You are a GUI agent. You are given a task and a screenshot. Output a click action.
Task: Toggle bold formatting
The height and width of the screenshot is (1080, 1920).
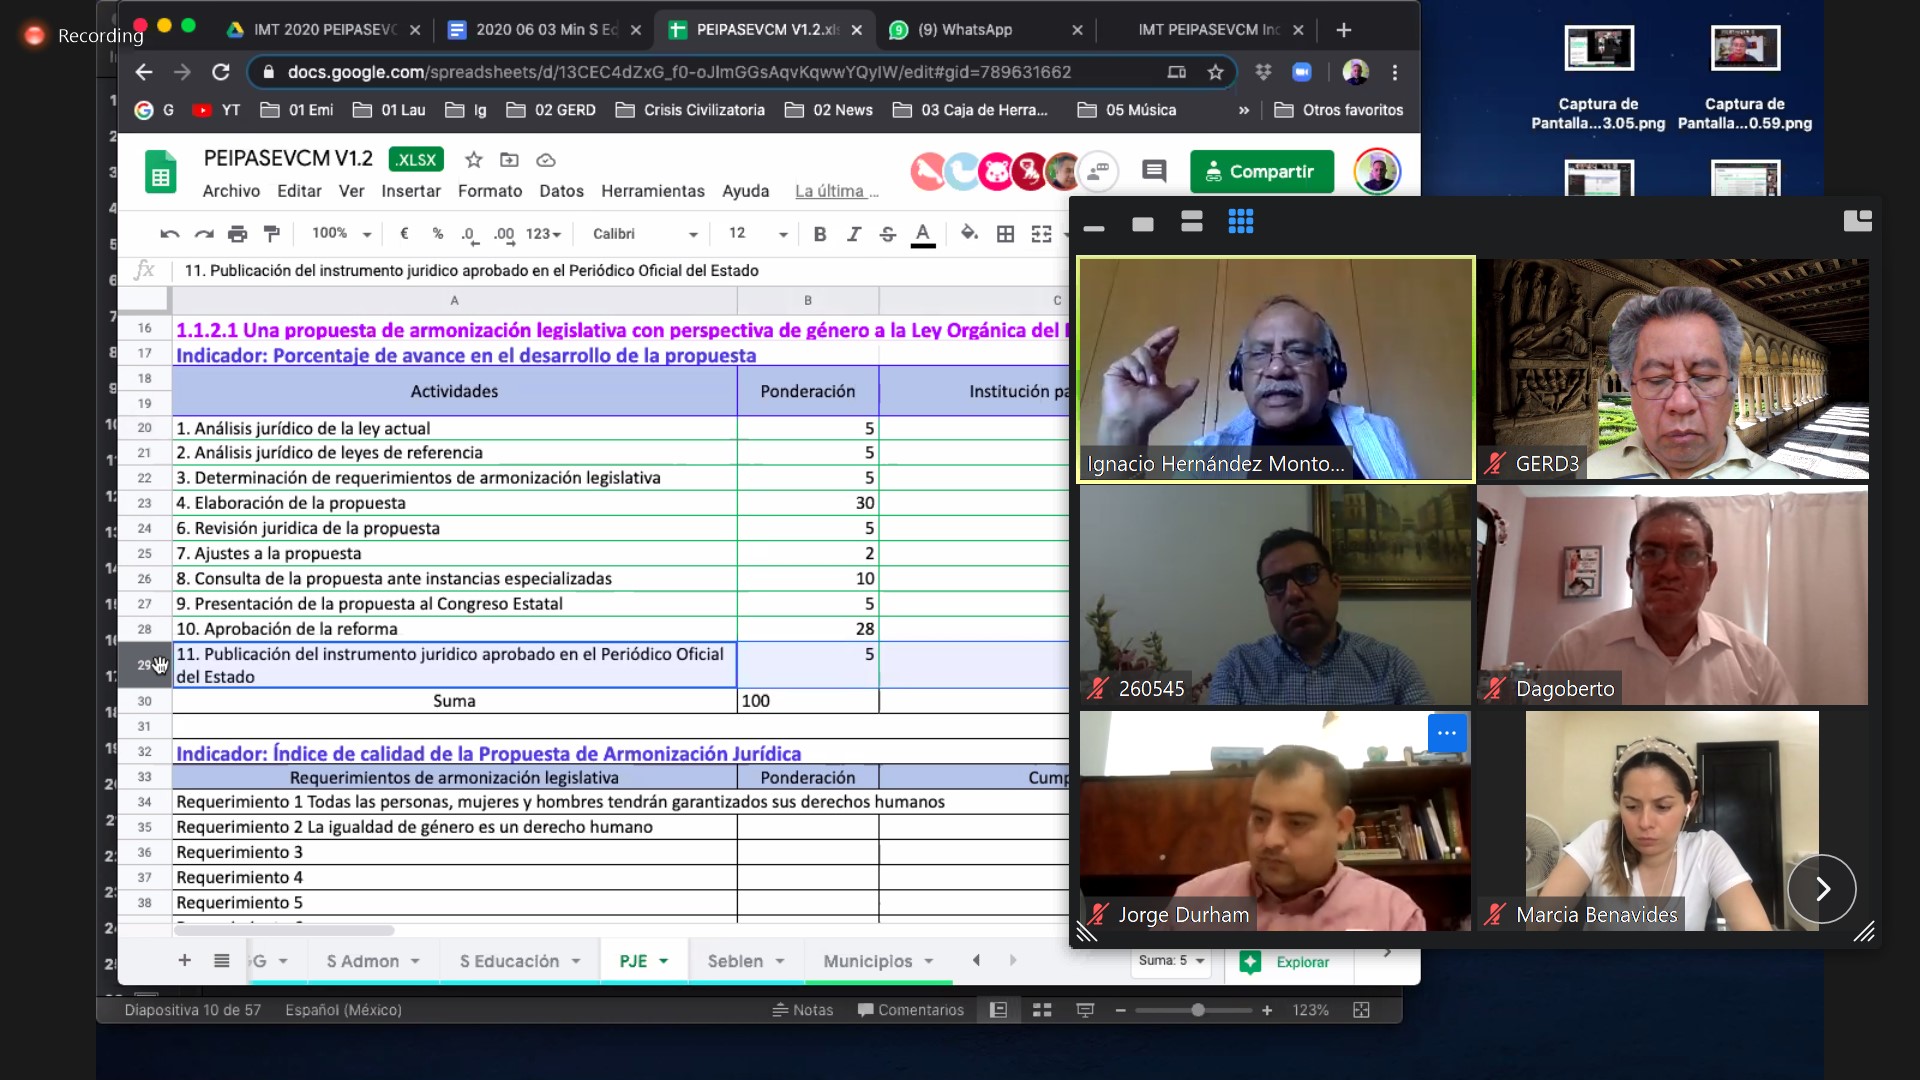coord(820,234)
